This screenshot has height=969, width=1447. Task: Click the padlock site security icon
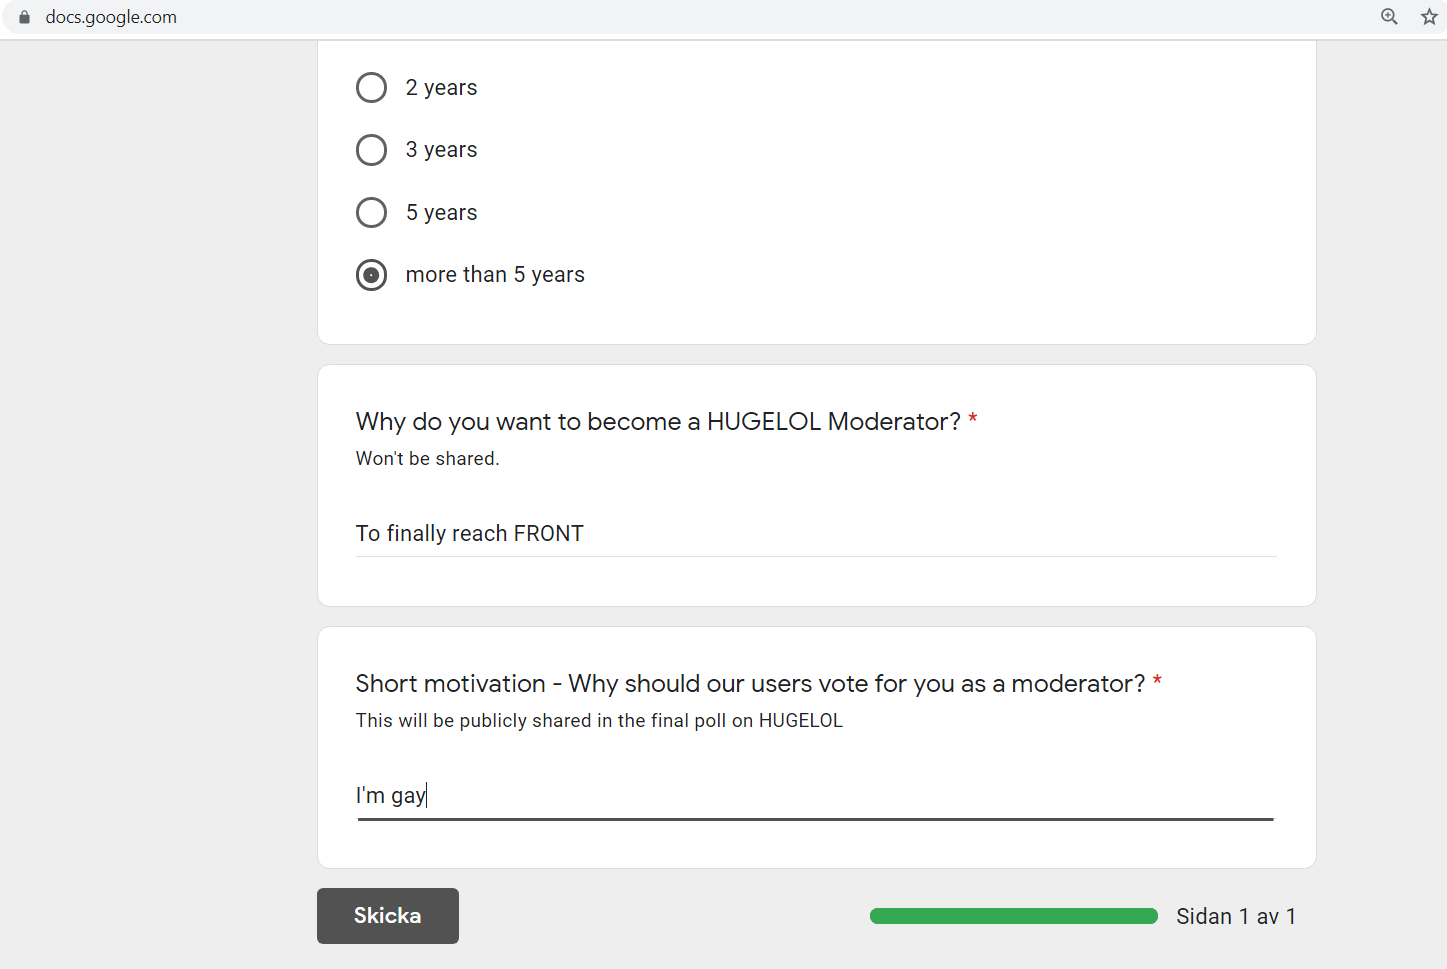(25, 17)
